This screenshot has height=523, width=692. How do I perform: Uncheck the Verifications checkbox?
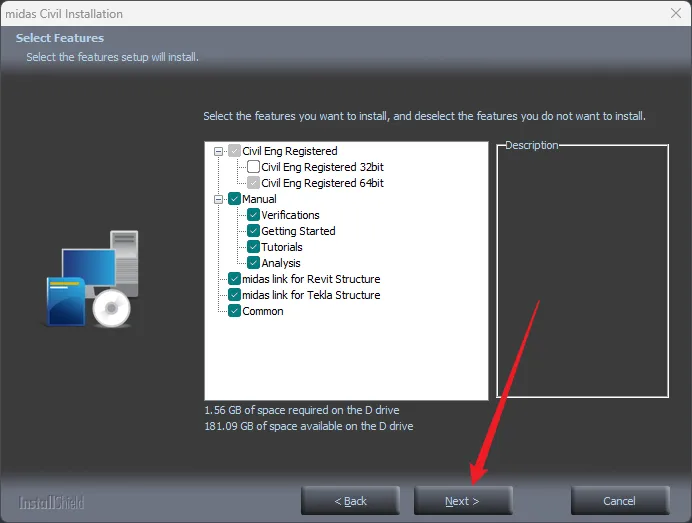(x=253, y=215)
